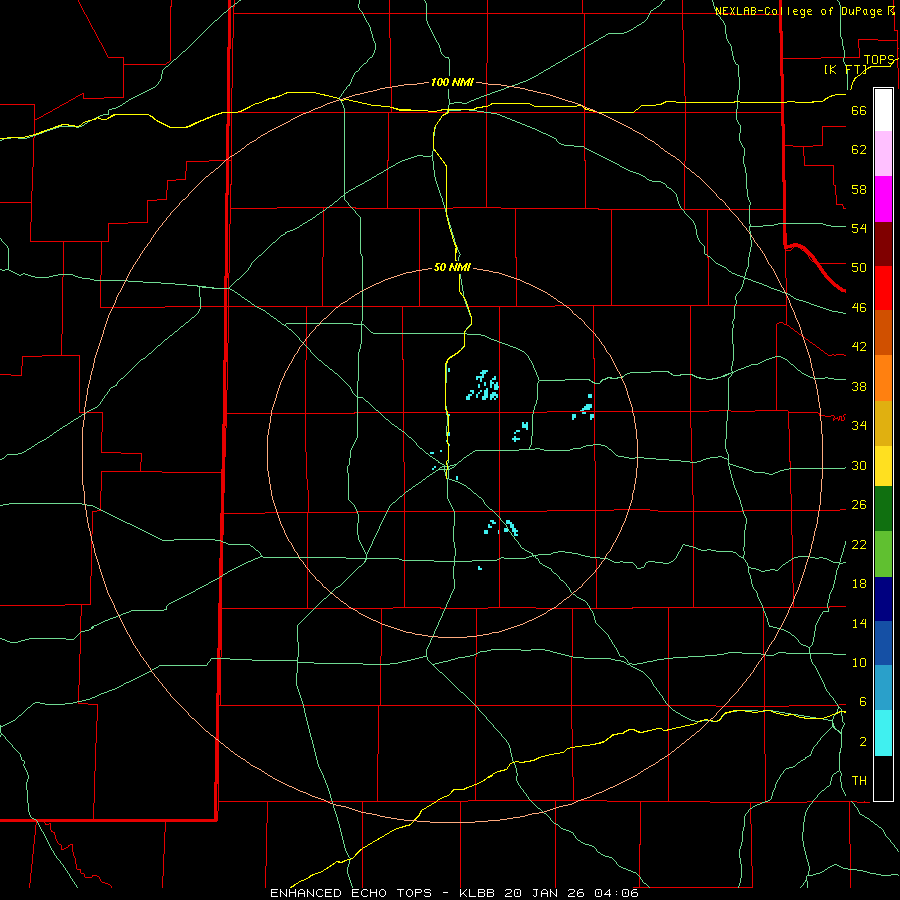This screenshot has width=900, height=900.
Task: Click the 46 legend value
Action: [859, 307]
